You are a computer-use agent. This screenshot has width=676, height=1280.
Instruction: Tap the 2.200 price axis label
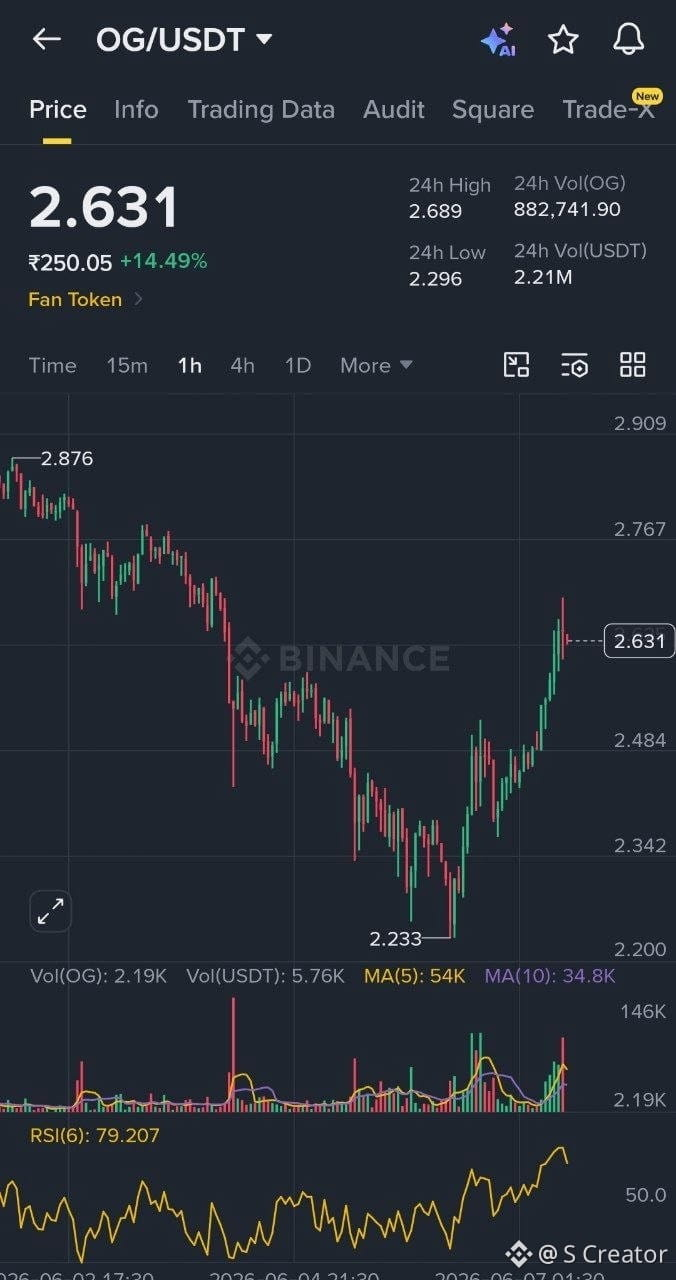640,949
